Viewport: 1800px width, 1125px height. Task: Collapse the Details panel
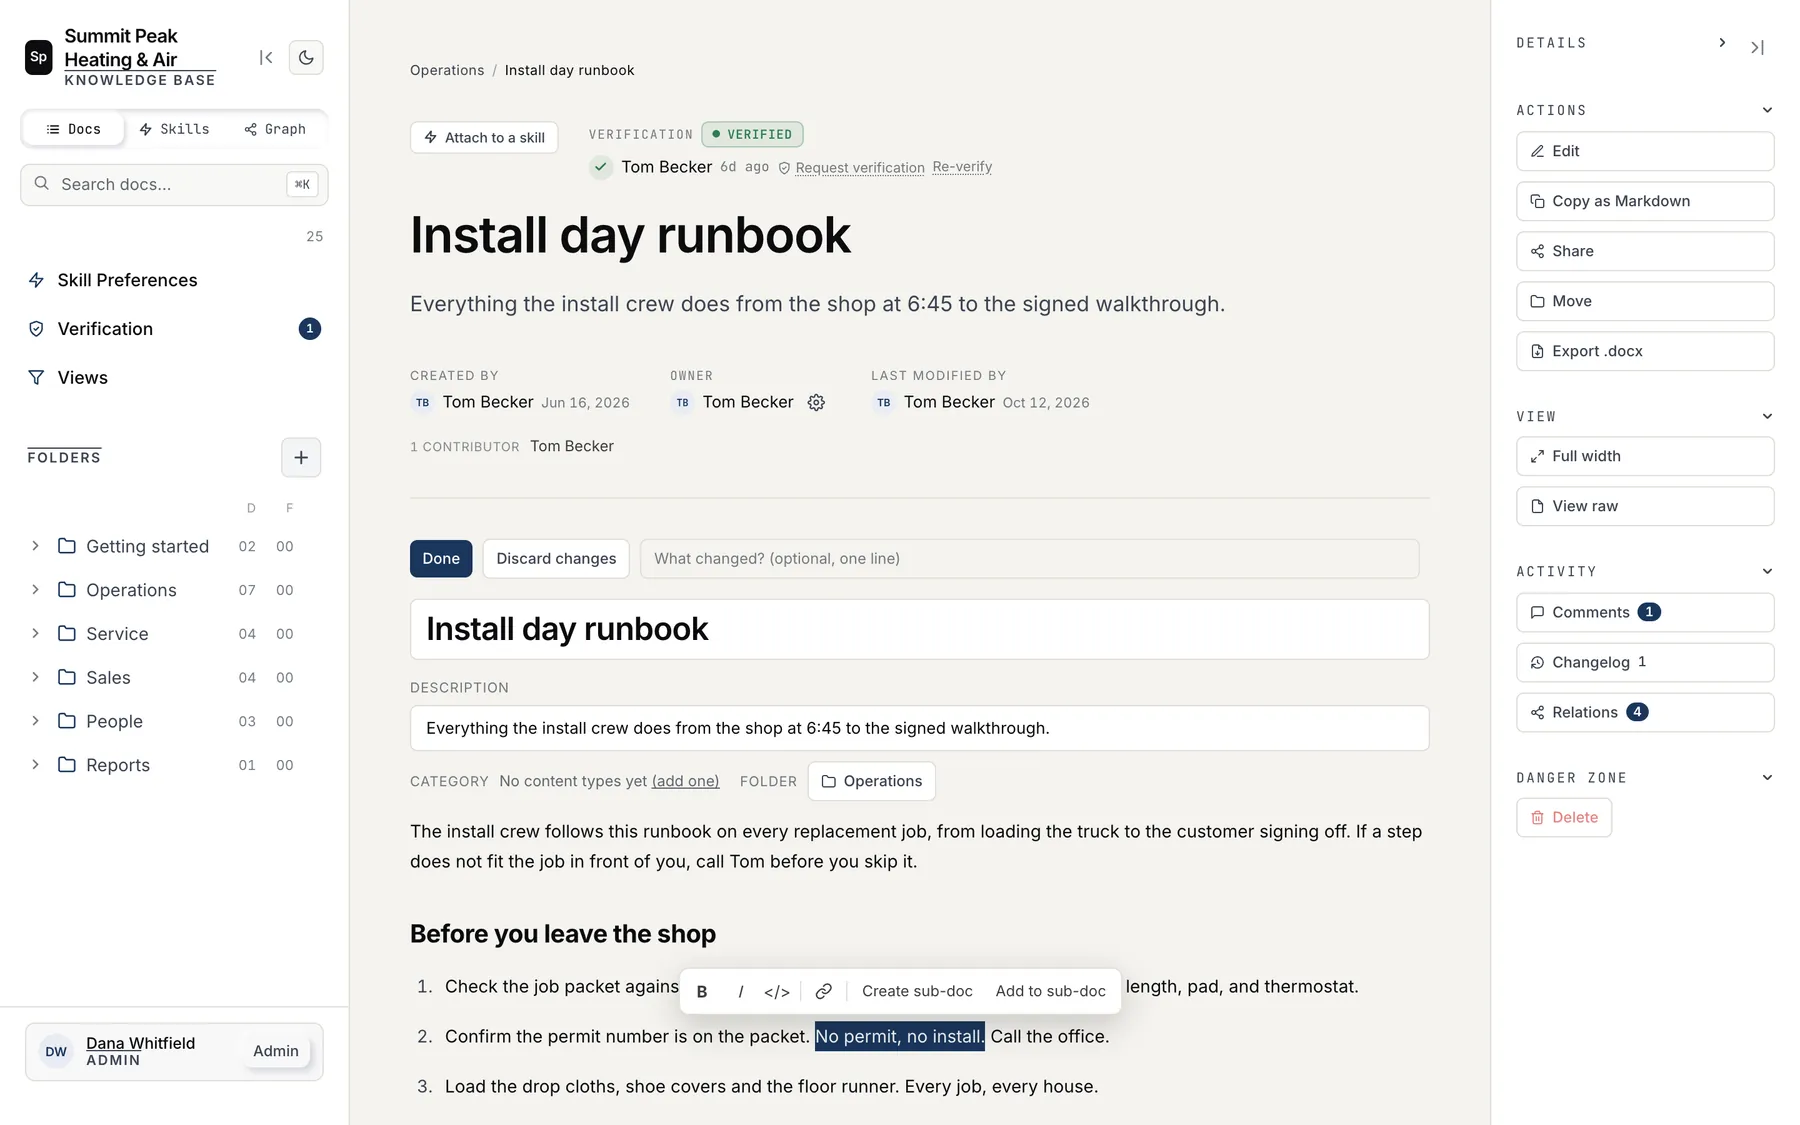1757,47
